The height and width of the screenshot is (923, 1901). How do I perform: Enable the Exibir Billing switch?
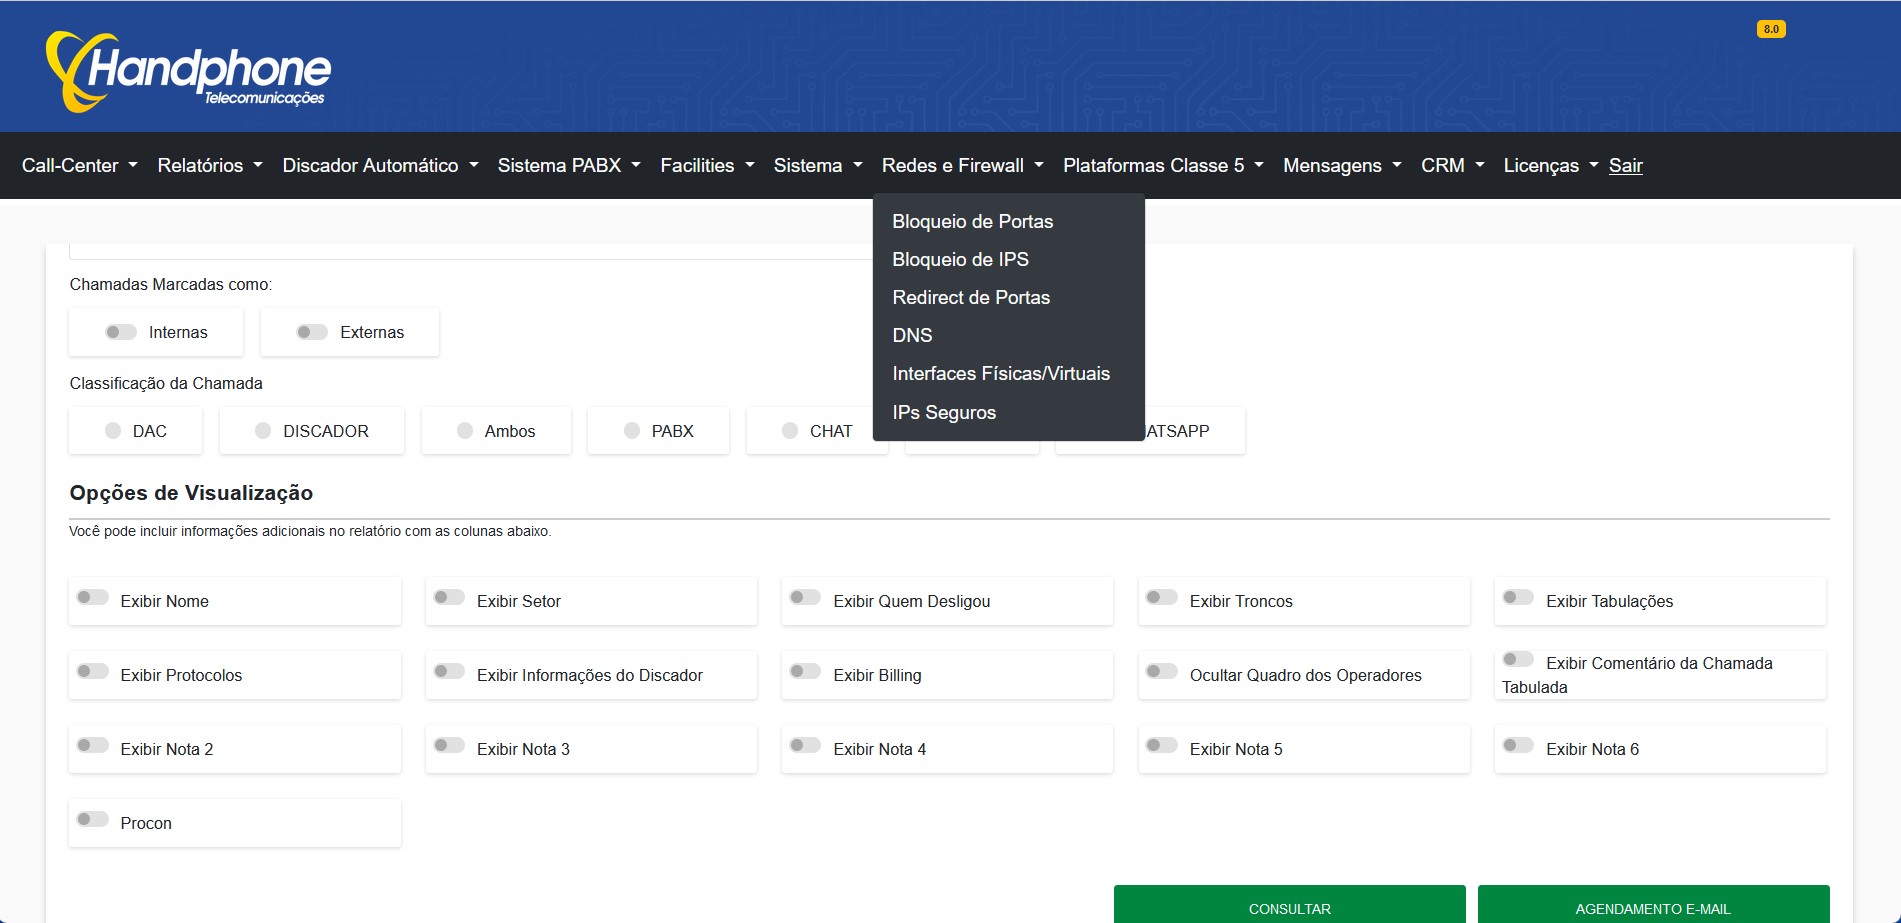tap(805, 672)
